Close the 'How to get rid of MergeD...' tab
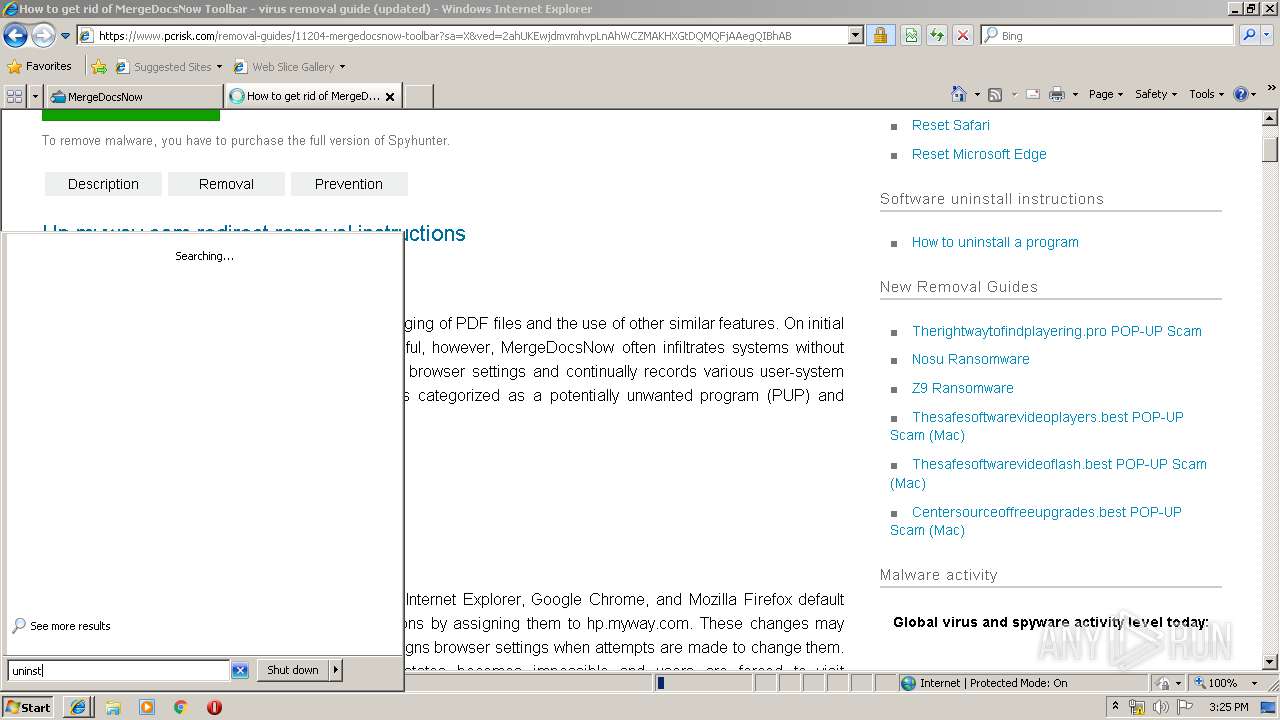1280x720 pixels. pos(390,97)
